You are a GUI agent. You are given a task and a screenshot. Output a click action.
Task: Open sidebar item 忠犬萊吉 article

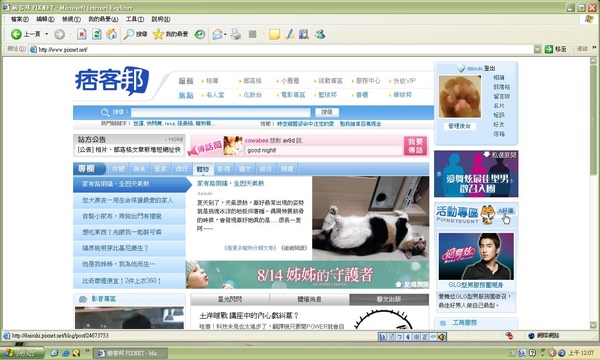tap(128, 200)
